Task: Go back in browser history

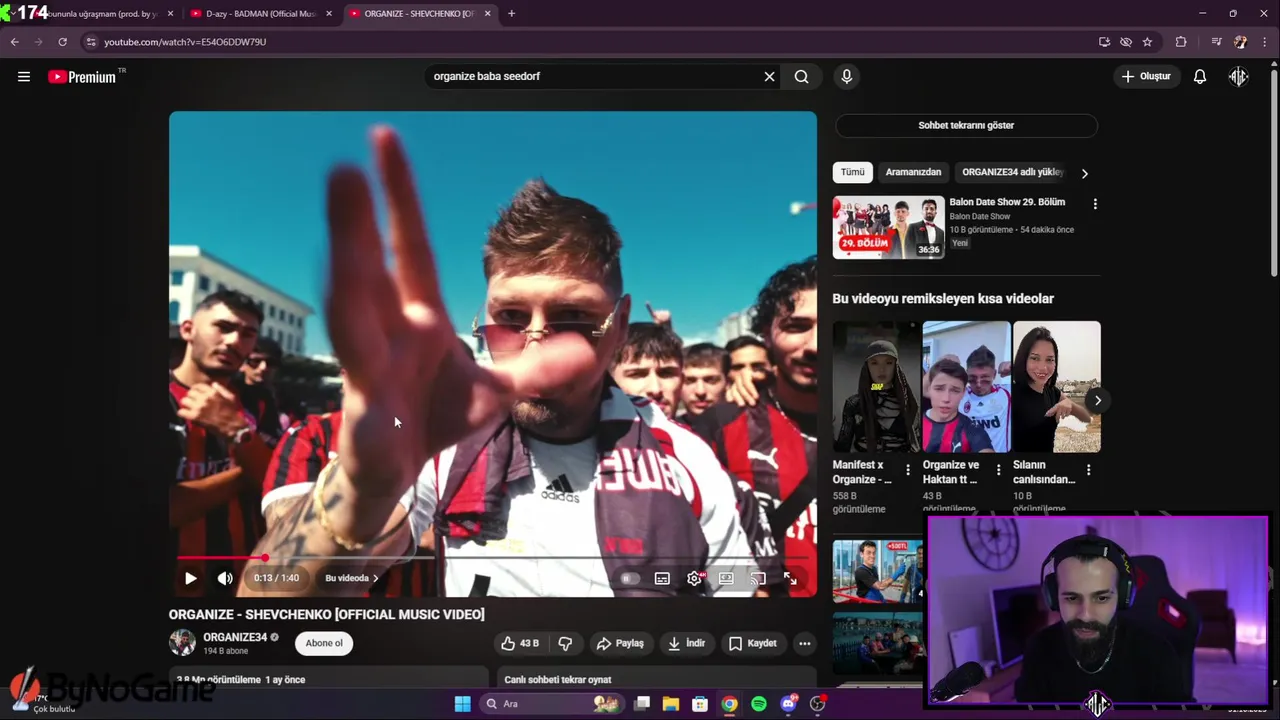Action: click(14, 42)
